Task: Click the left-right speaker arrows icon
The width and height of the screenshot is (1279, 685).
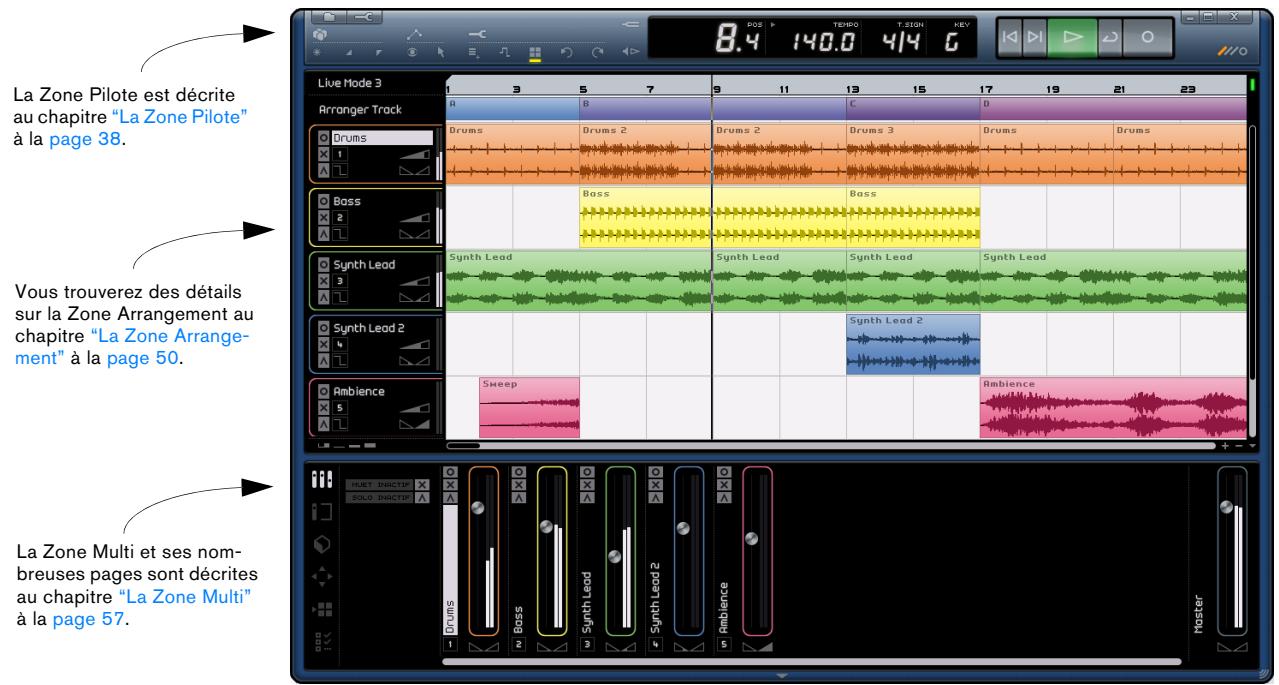Action: (x=629, y=54)
